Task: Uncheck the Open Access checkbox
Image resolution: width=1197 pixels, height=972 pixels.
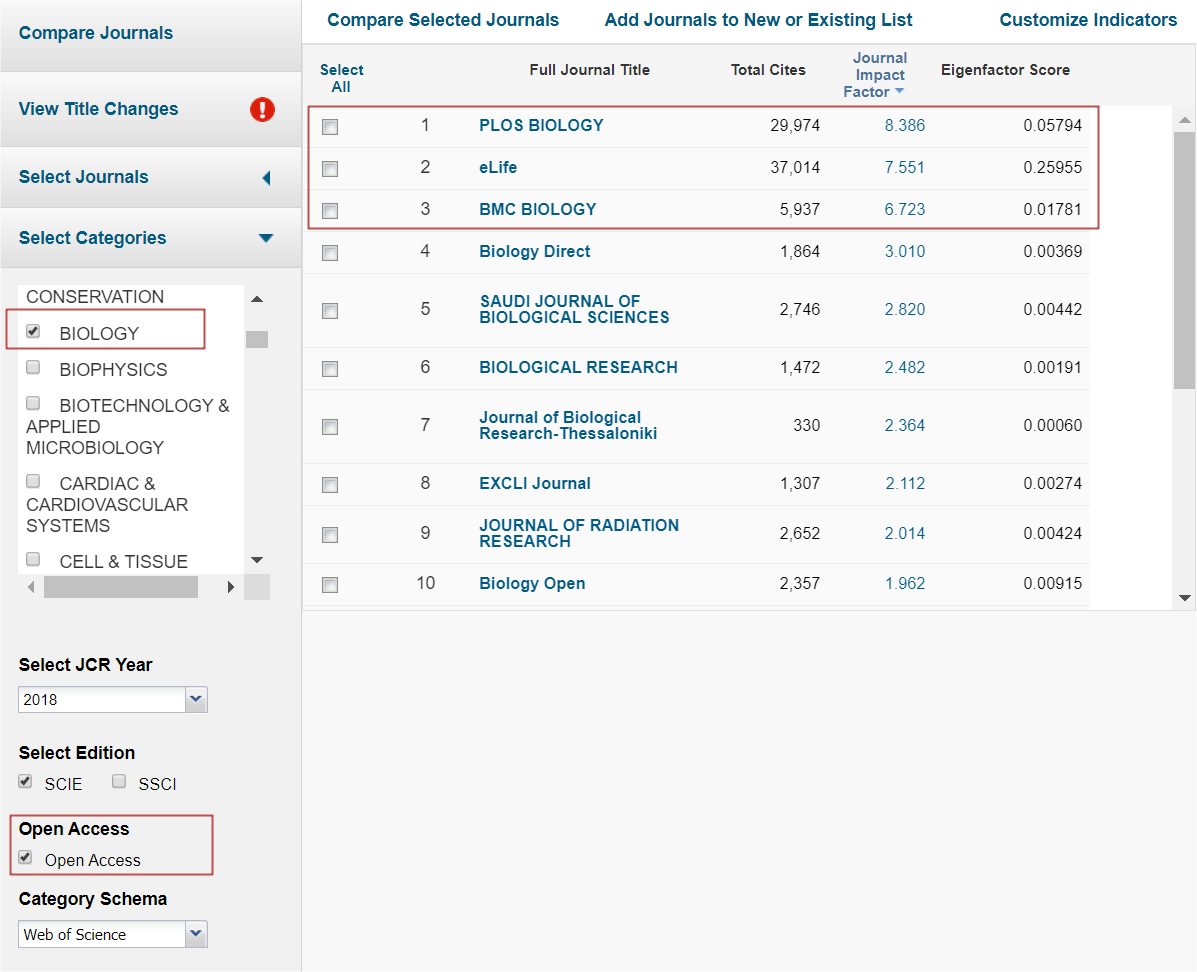Action: click(x=26, y=858)
